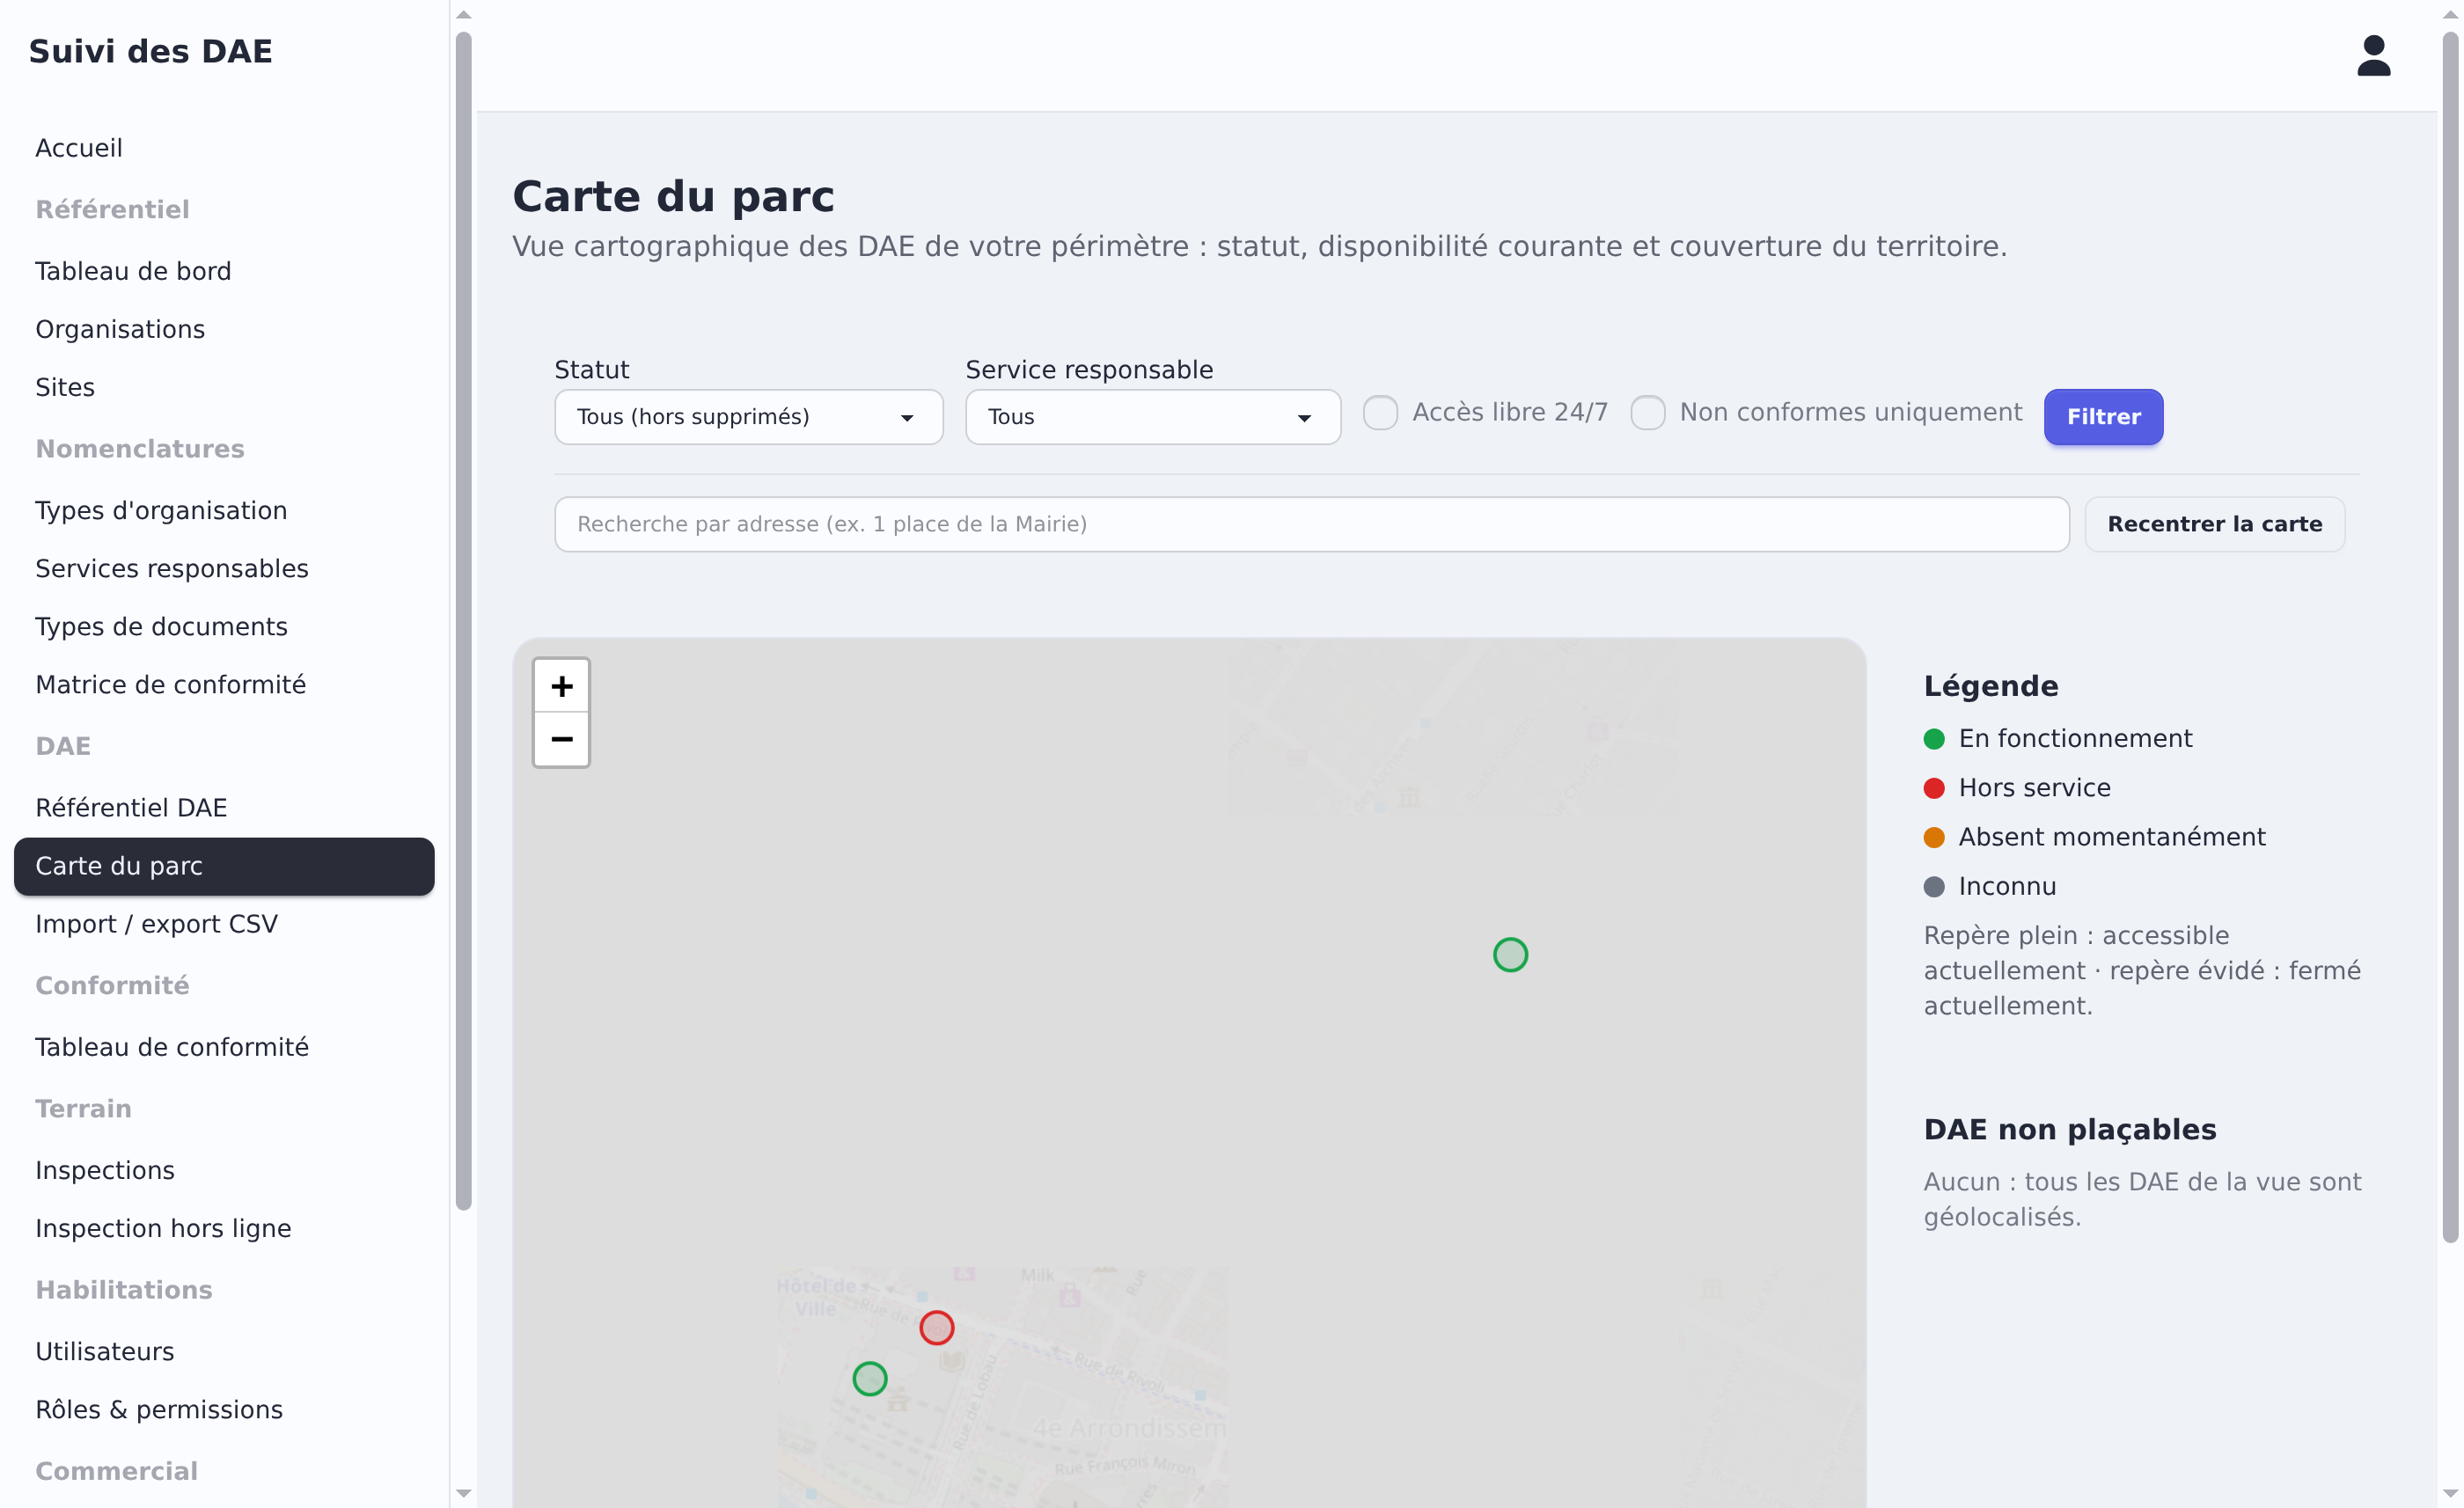Open the Statut dropdown
Image resolution: width=2464 pixels, height=1508 pixels.
[748, 417]
